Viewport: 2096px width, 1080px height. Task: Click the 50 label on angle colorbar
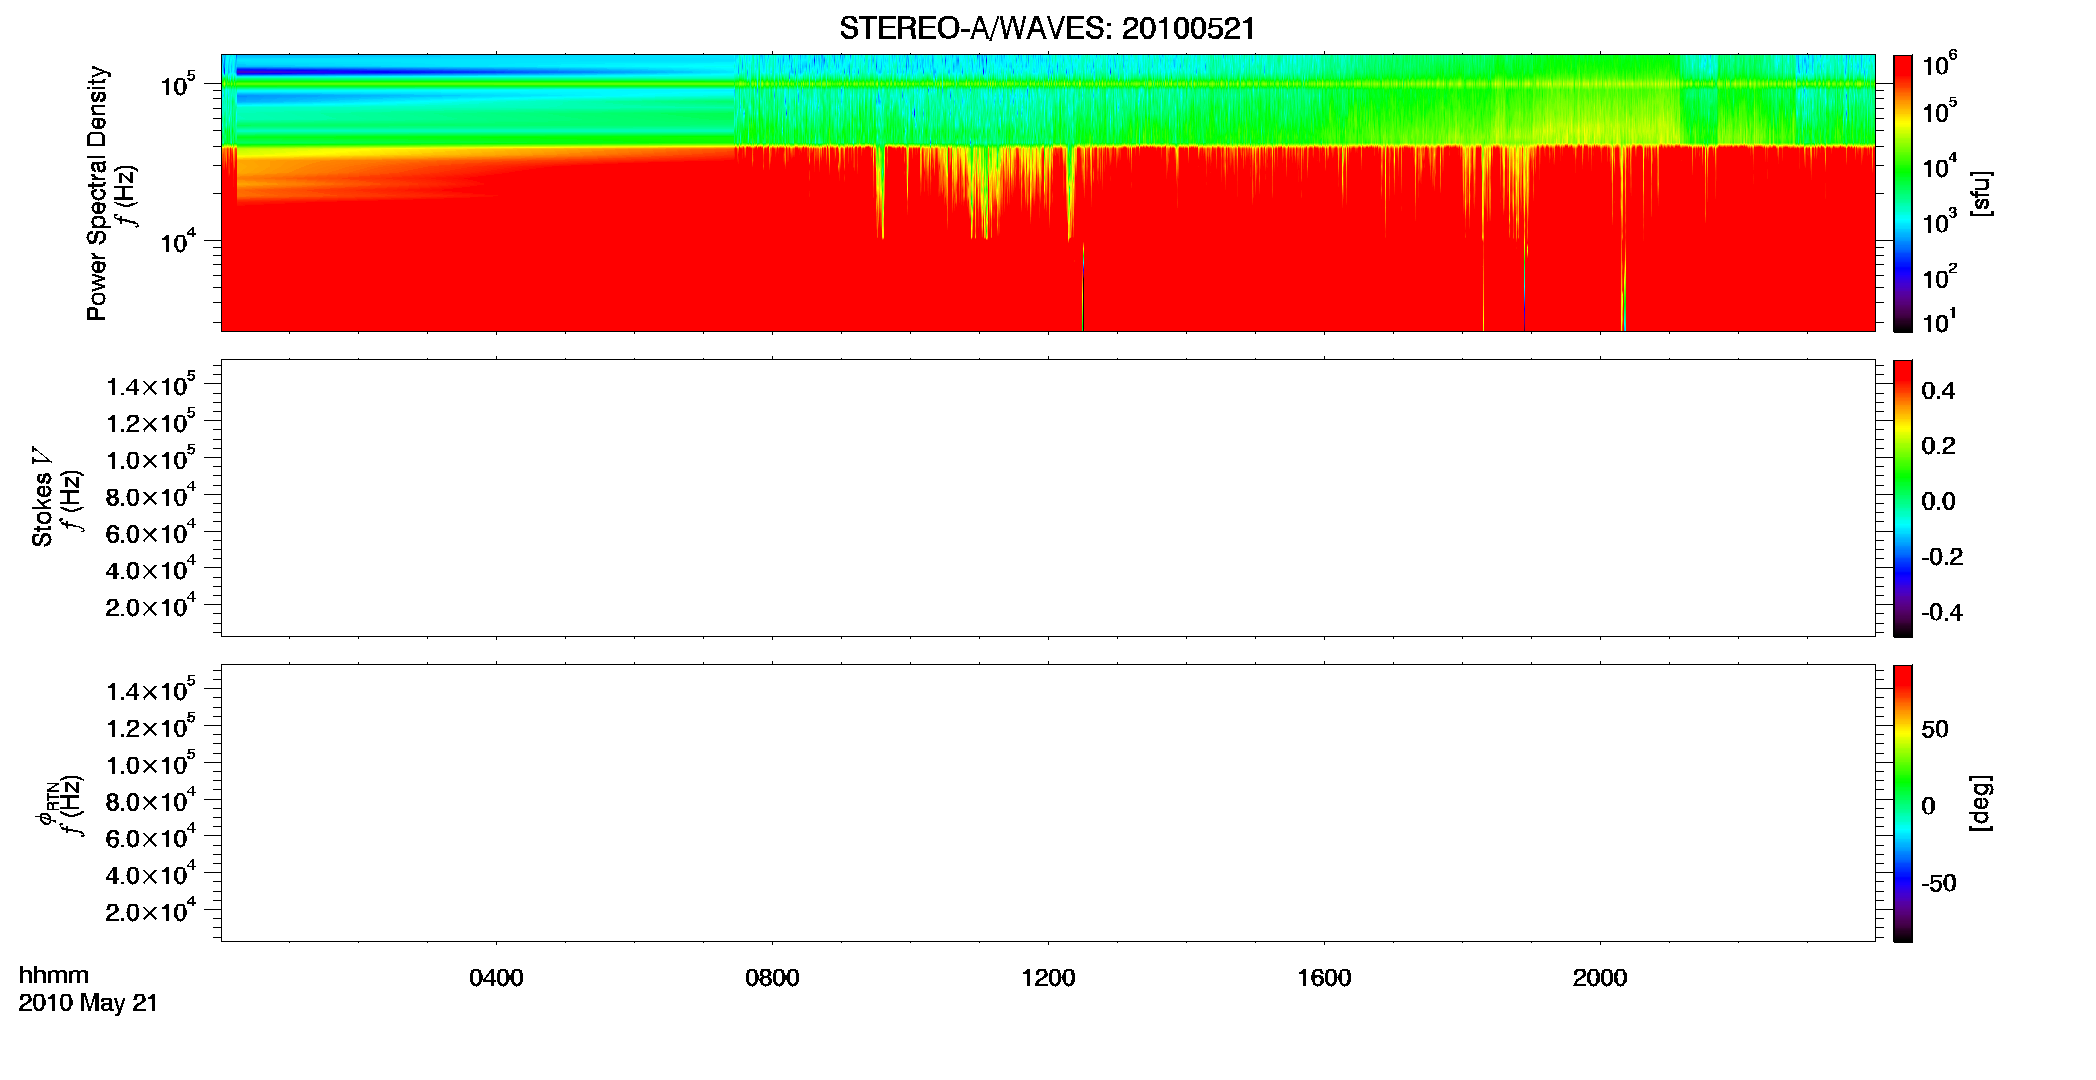click(x=1935, y=729)
